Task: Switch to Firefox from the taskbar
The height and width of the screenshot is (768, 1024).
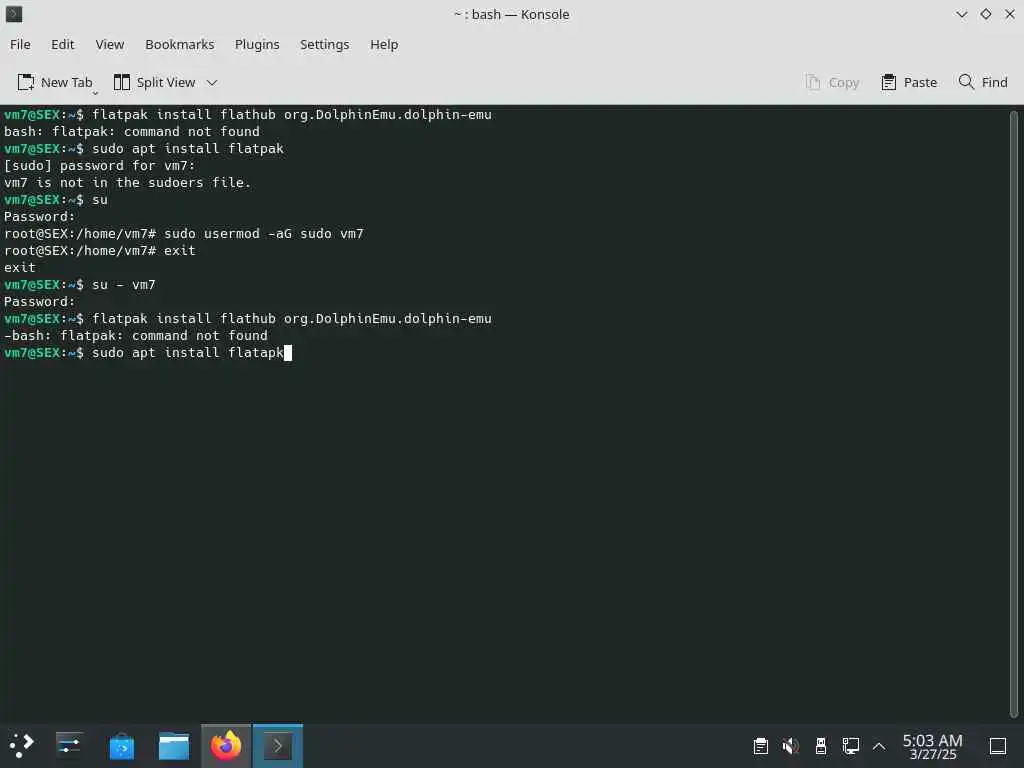Action: [x=226, y=745]
